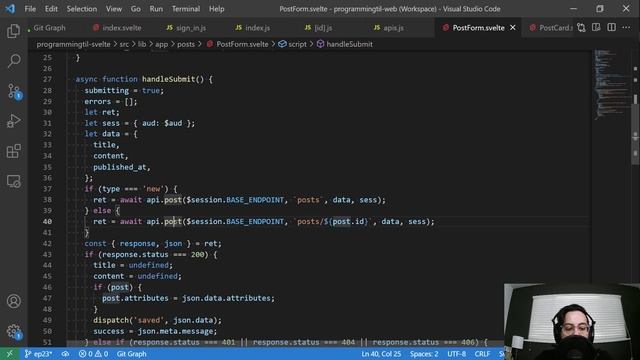
Task: Switch to index.js tab
Action: [253, 28]
